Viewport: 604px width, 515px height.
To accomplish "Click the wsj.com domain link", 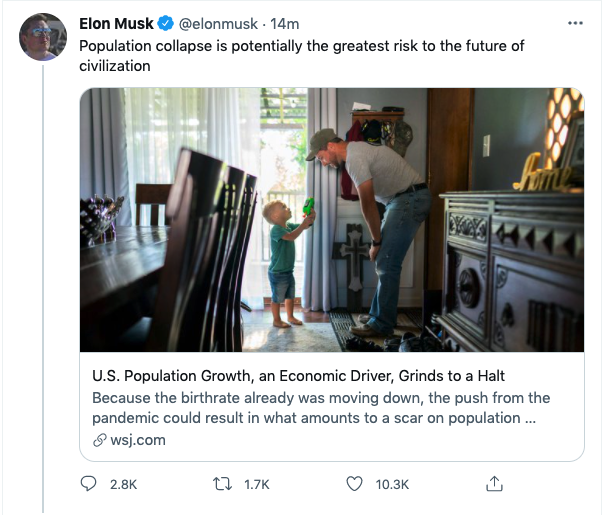I will click(138, 440).
